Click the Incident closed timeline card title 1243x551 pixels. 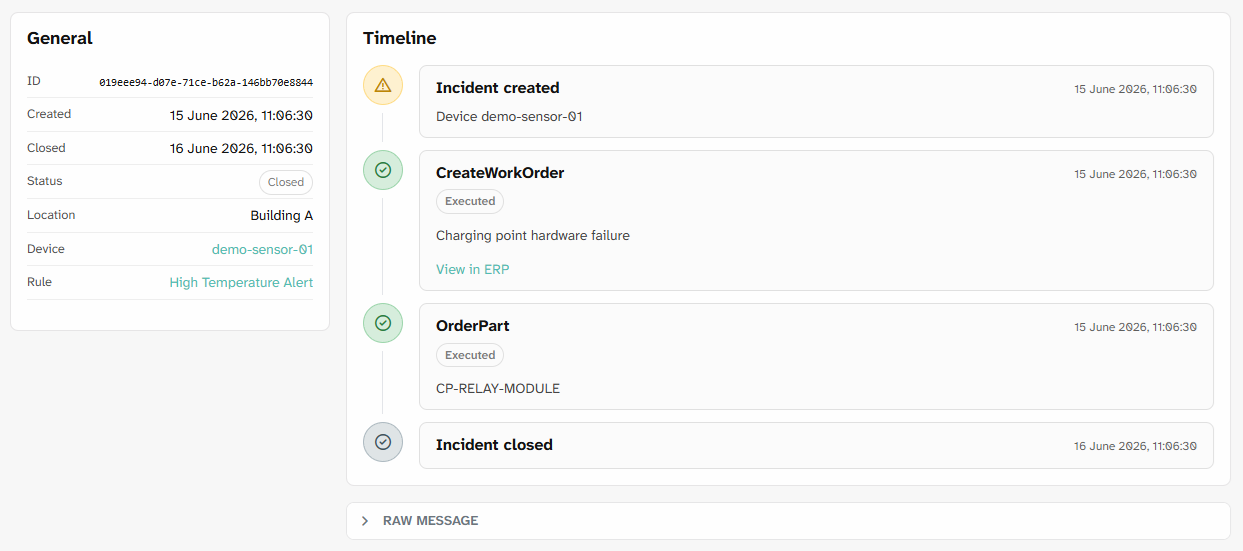click(494, 445)
